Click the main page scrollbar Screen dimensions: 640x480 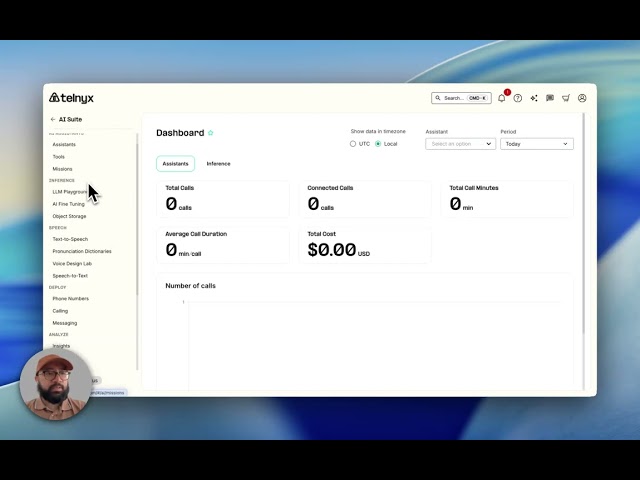(583, 224)
